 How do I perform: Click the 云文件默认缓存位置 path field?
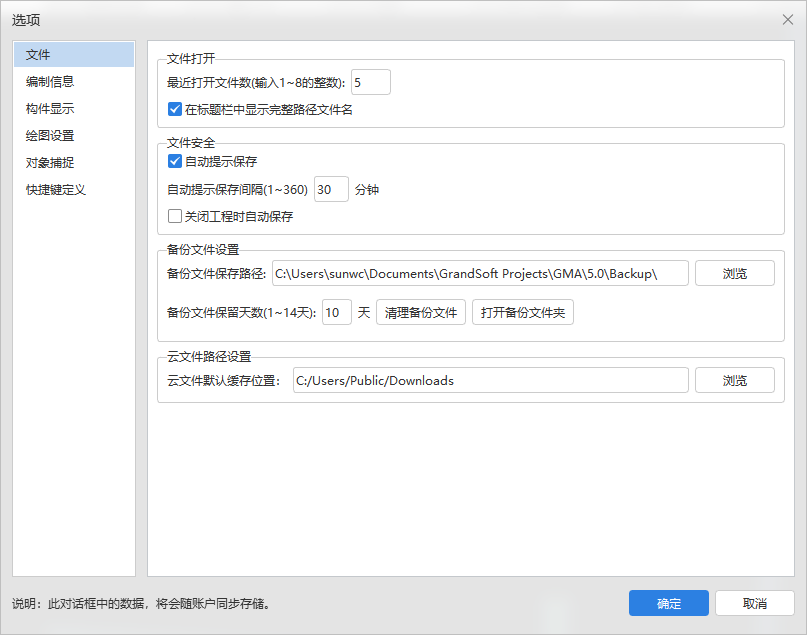point(490,380)
